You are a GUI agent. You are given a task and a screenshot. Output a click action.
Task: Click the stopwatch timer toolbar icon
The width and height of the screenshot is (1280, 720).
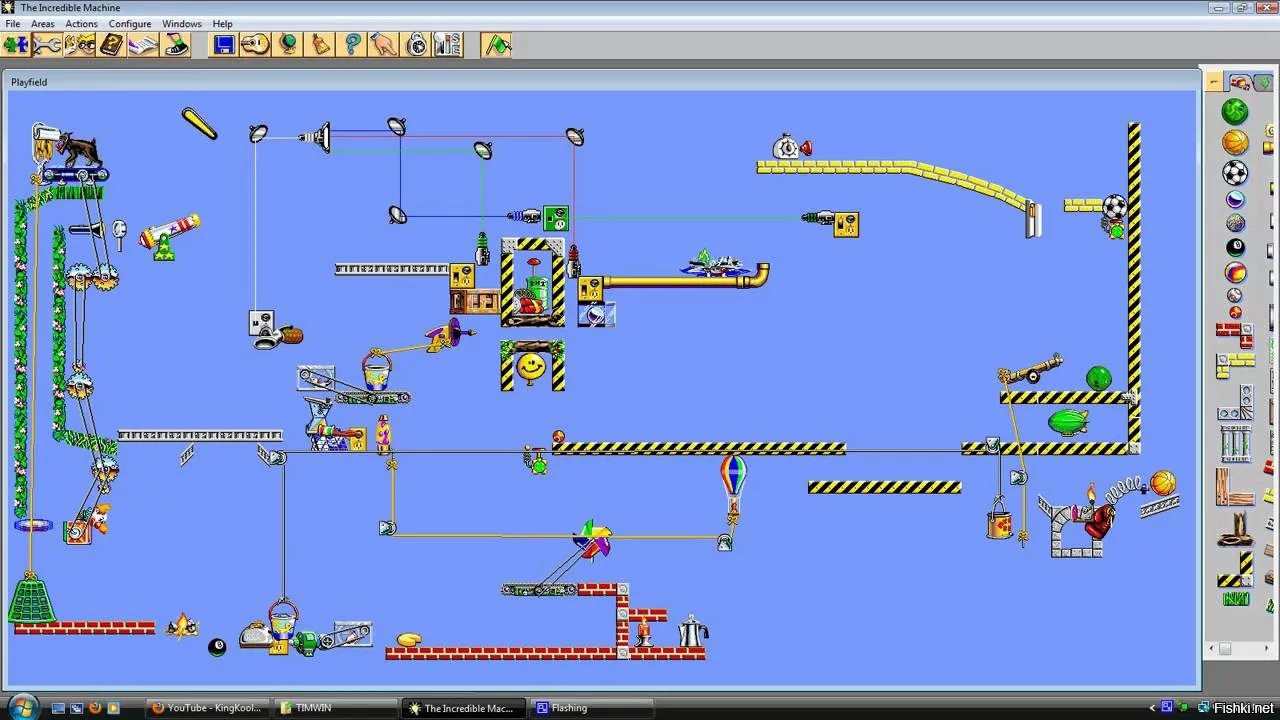click(x=416, y=45)
